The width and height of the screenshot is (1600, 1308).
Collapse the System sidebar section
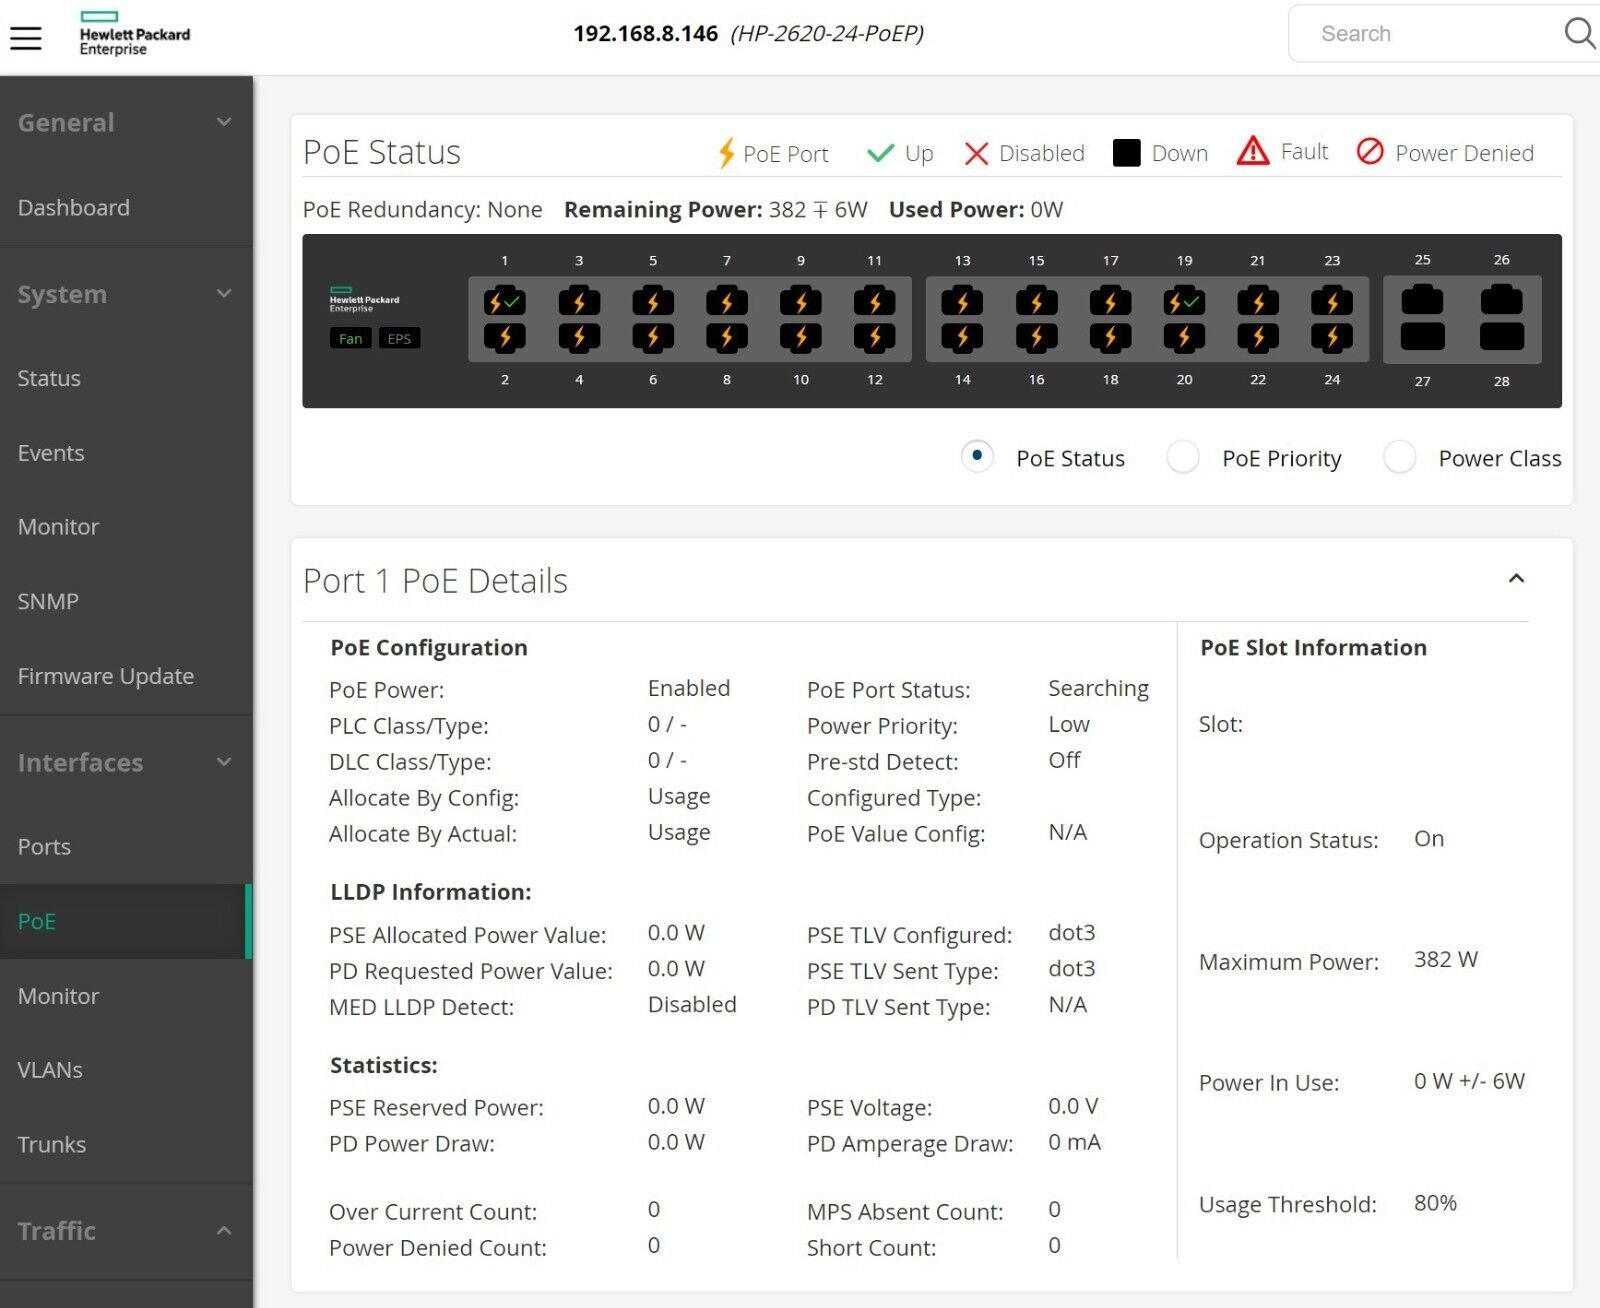224,293
